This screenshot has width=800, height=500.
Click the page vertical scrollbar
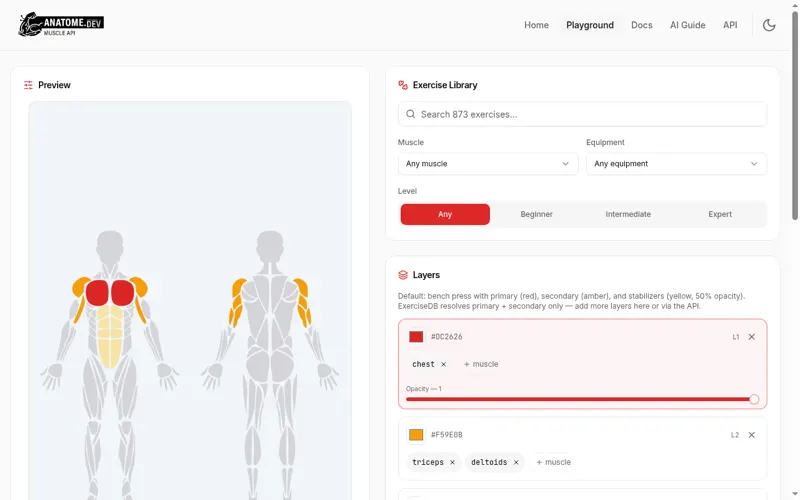pos(795,115)
